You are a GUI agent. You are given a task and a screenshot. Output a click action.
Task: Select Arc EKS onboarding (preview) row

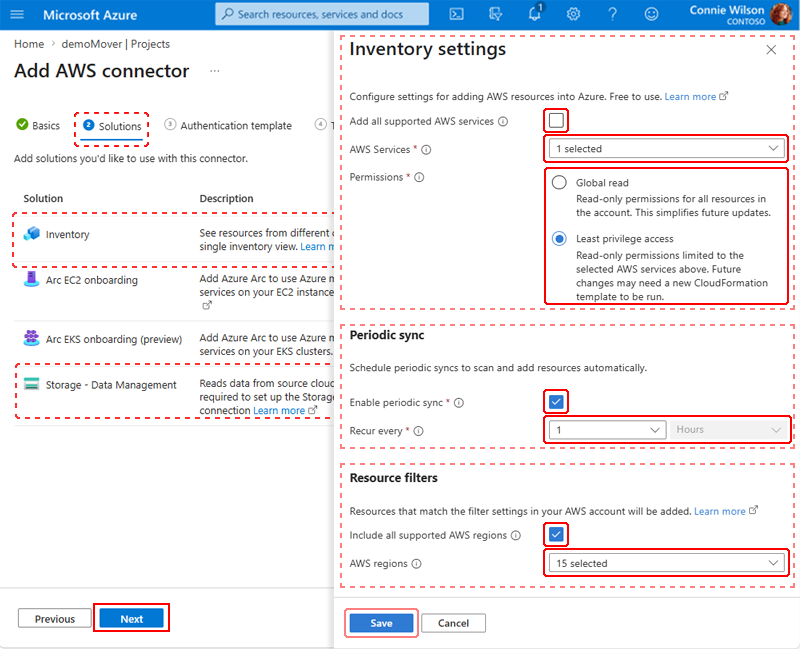(x=173, y=344)
